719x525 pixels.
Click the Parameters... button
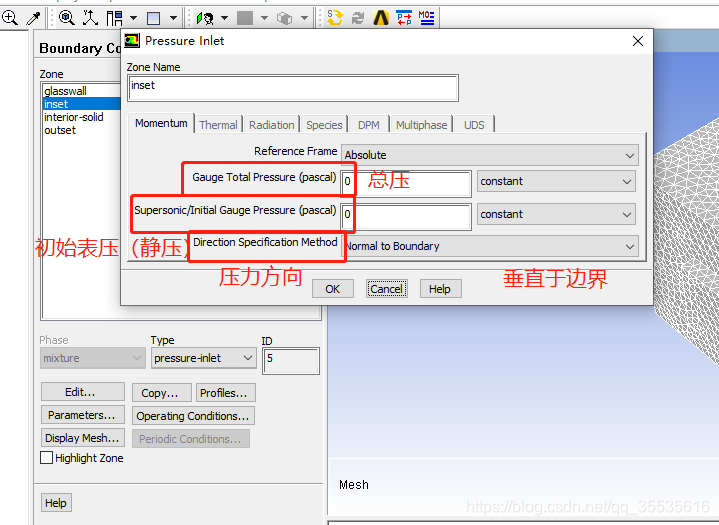(83, 415)
